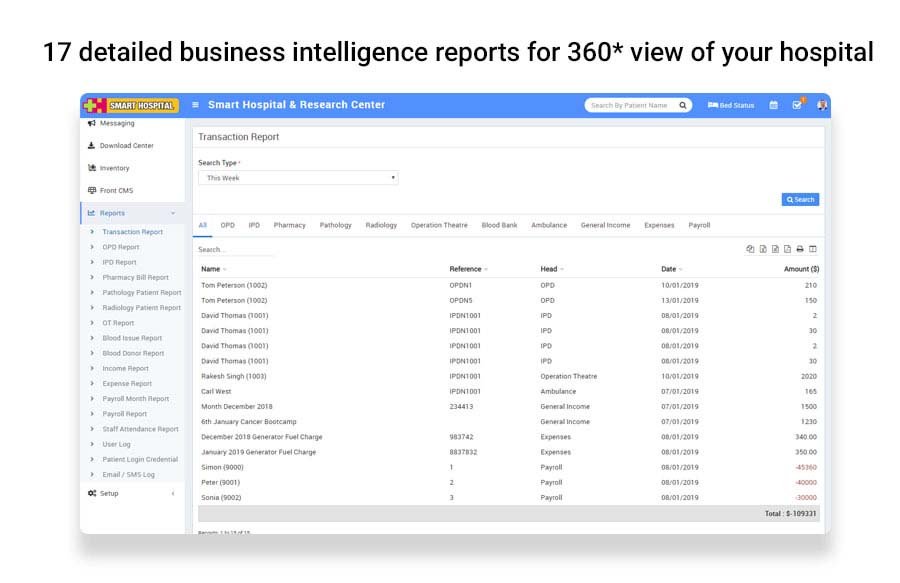The width and height of the screenshot is (900, 583).
Task: Open Staff Attendance Report in sidebar
Action: tap(140, 429)
